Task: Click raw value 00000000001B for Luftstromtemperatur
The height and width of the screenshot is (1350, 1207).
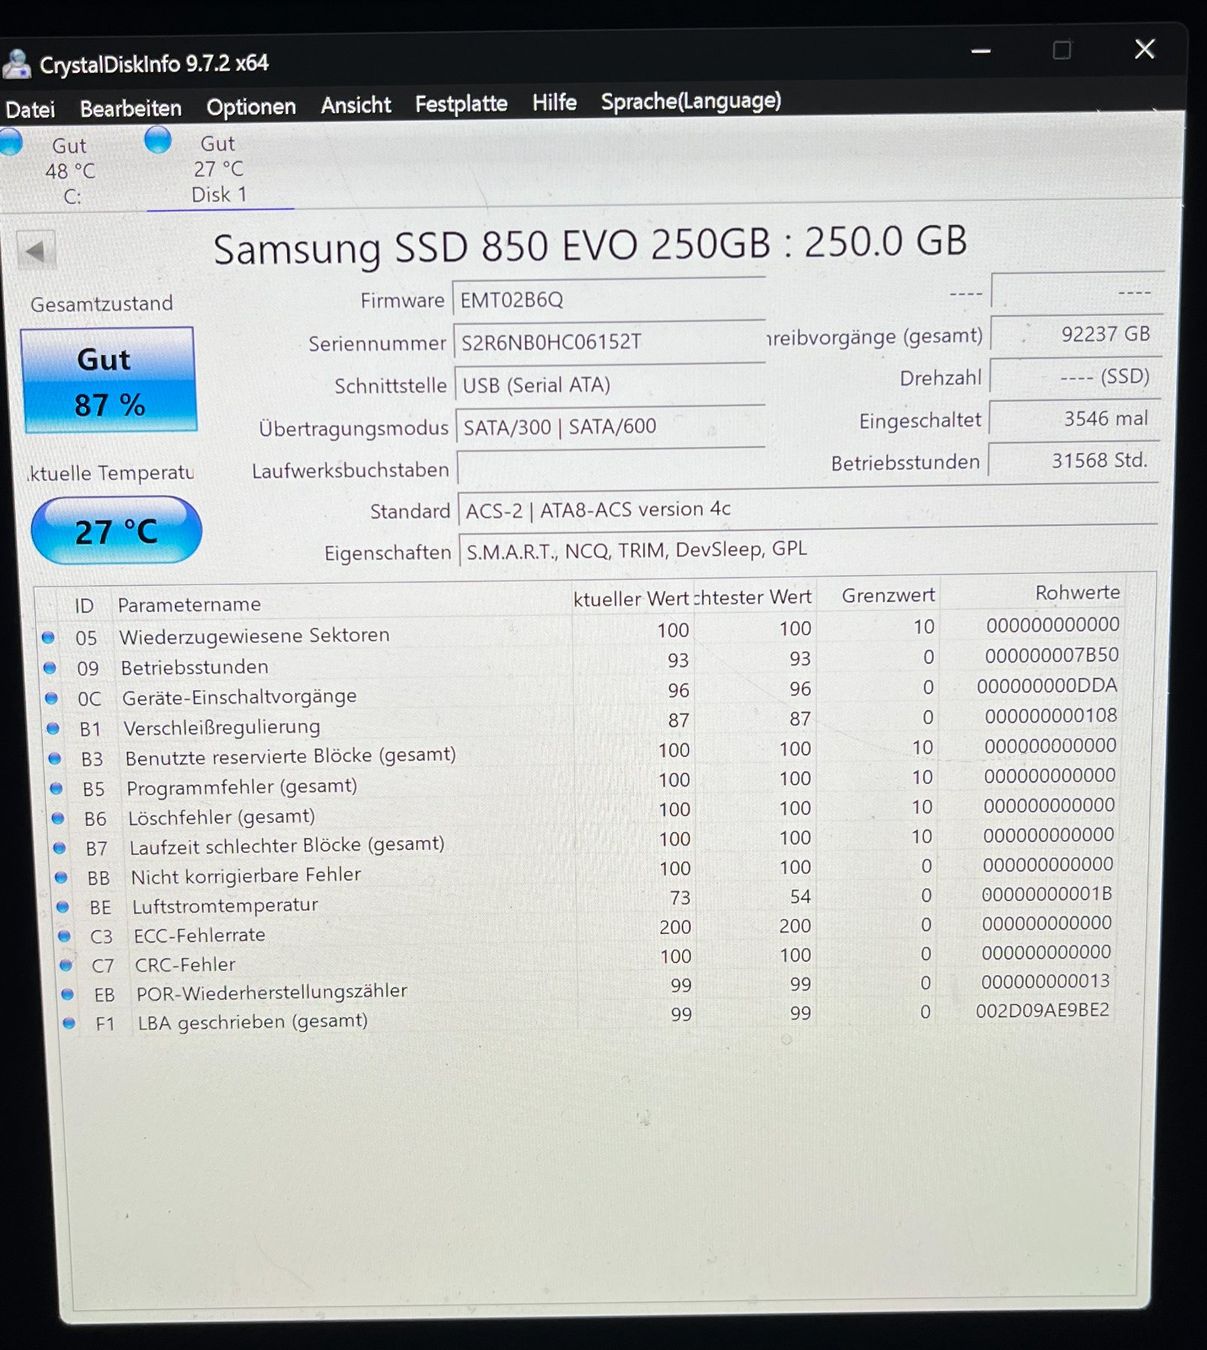Action: 1047,893
